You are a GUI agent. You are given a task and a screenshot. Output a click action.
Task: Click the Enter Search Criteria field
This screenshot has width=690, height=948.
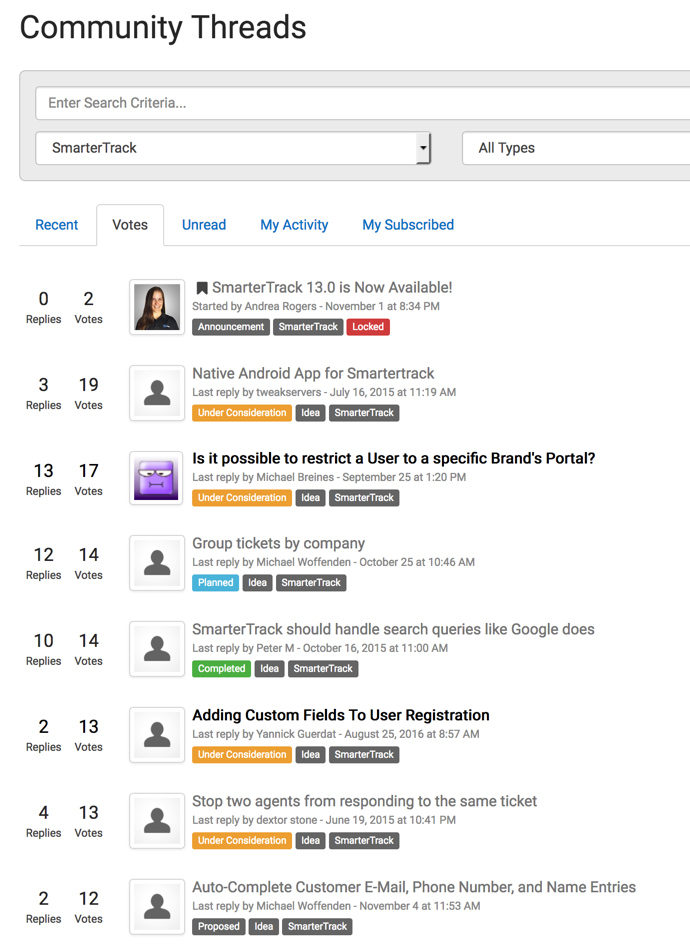(360, 103)
